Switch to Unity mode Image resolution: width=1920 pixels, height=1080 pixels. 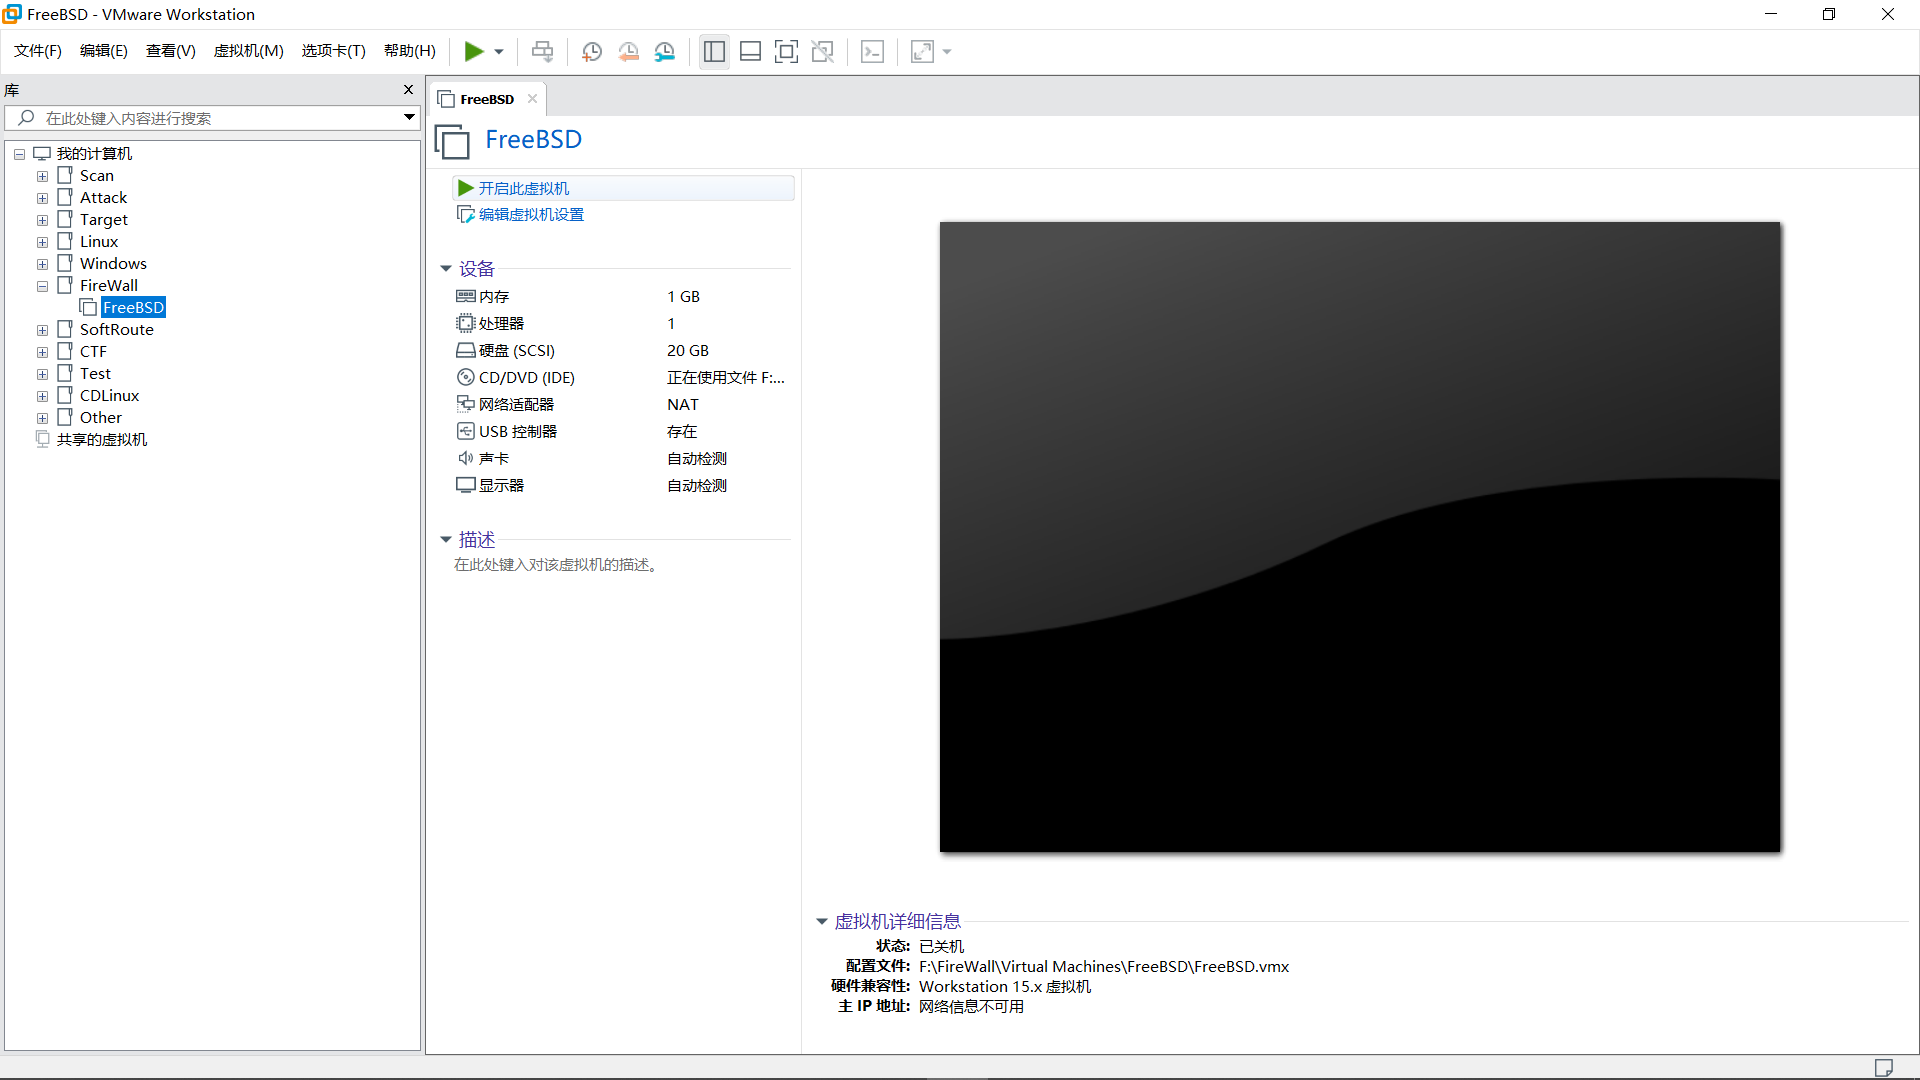[823, 51]
